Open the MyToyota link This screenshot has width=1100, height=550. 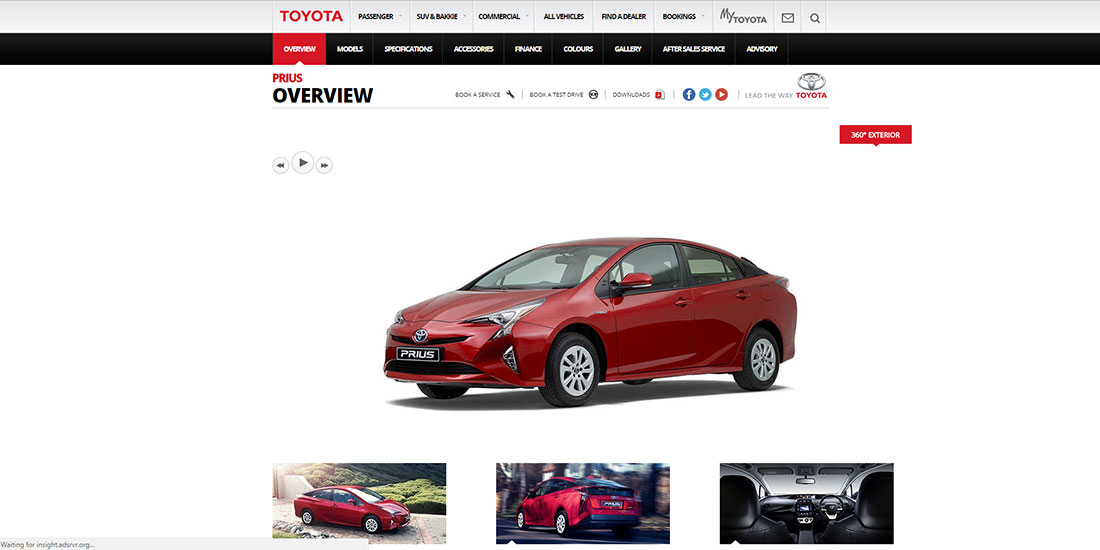pos(743,17)
